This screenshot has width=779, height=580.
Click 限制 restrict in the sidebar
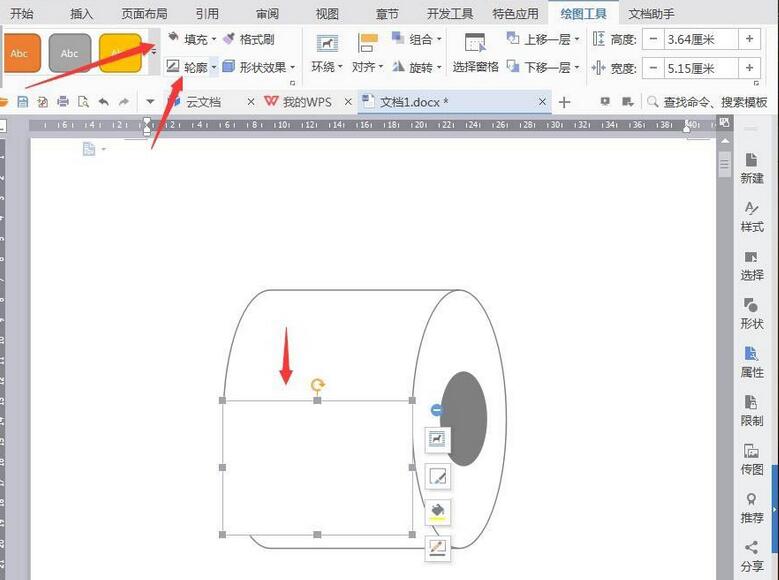click(x=751, y=411)
